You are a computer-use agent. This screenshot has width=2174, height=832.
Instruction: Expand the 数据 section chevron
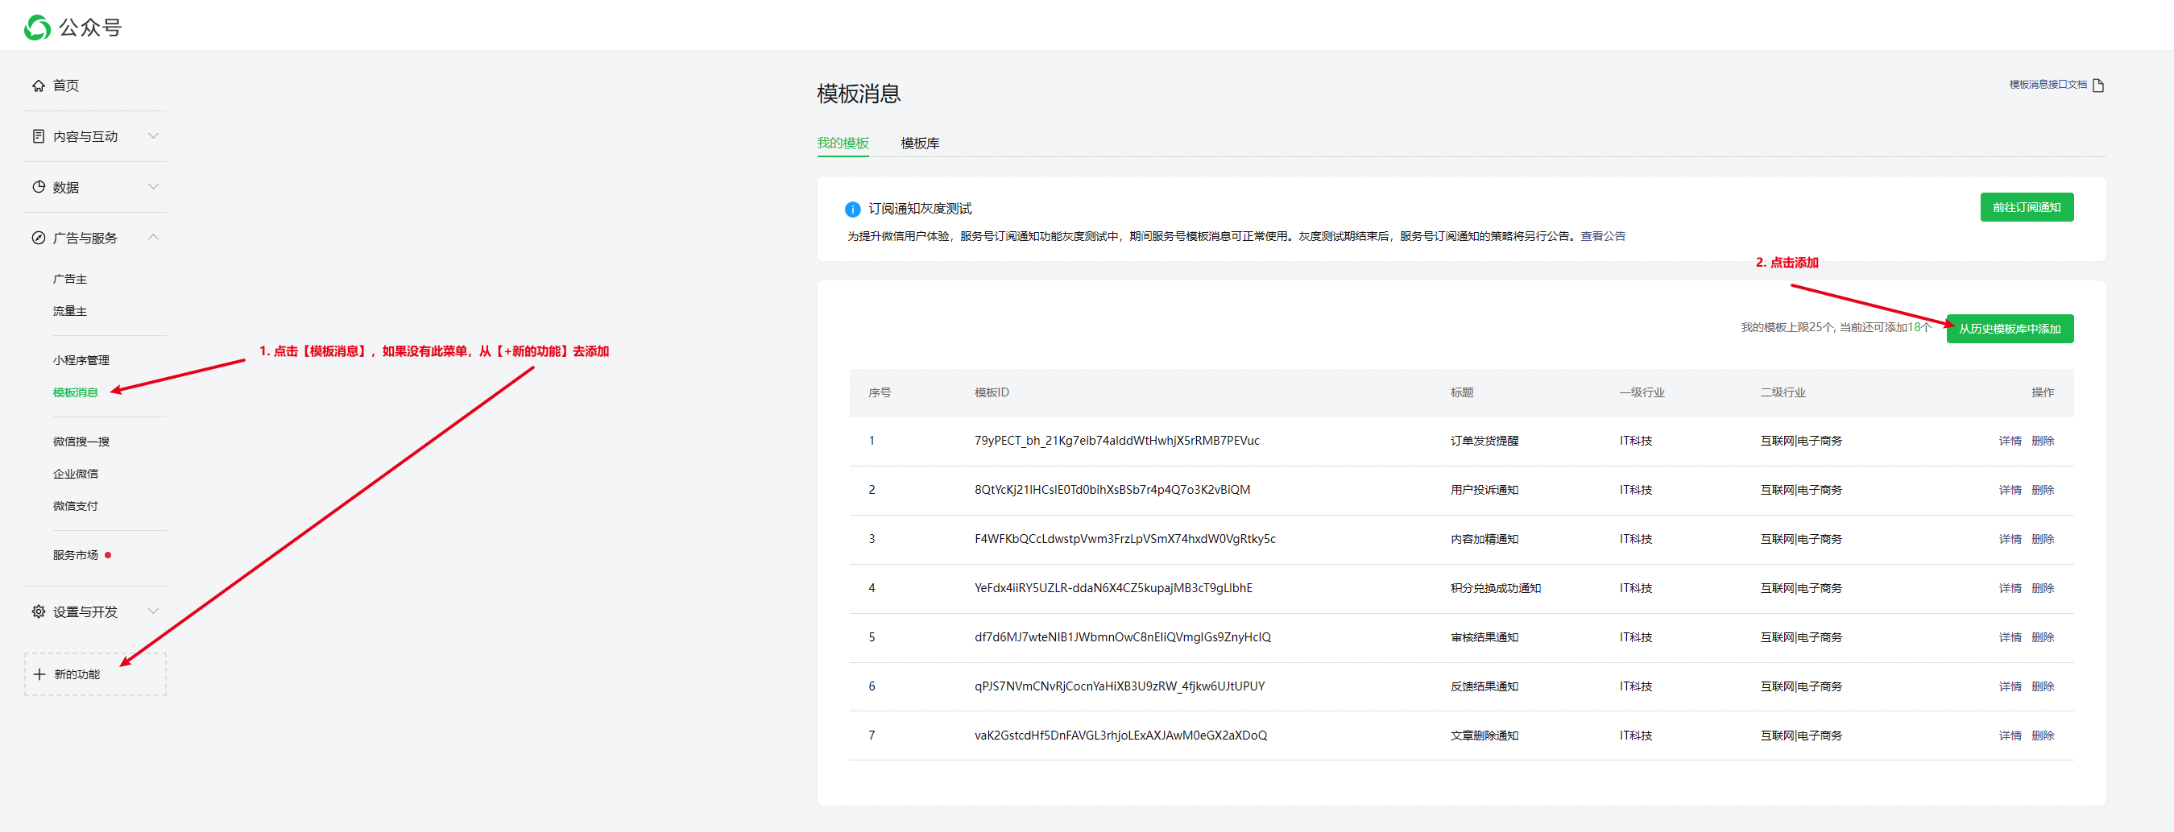pos(153,187)
